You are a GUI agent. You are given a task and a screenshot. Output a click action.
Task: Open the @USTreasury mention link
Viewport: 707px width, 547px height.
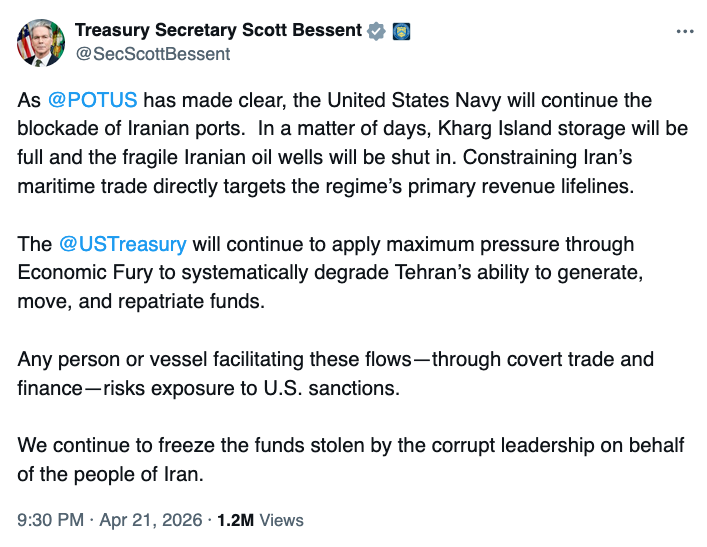pos(123,244)
